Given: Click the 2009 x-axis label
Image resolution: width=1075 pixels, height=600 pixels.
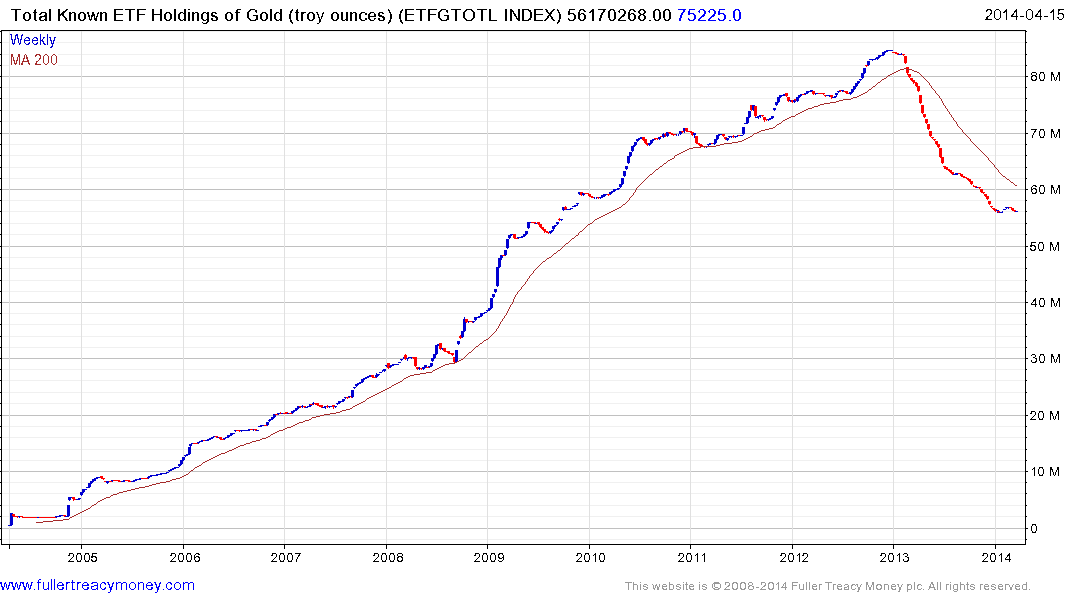Looking at the screenshot, I should 490,557.
